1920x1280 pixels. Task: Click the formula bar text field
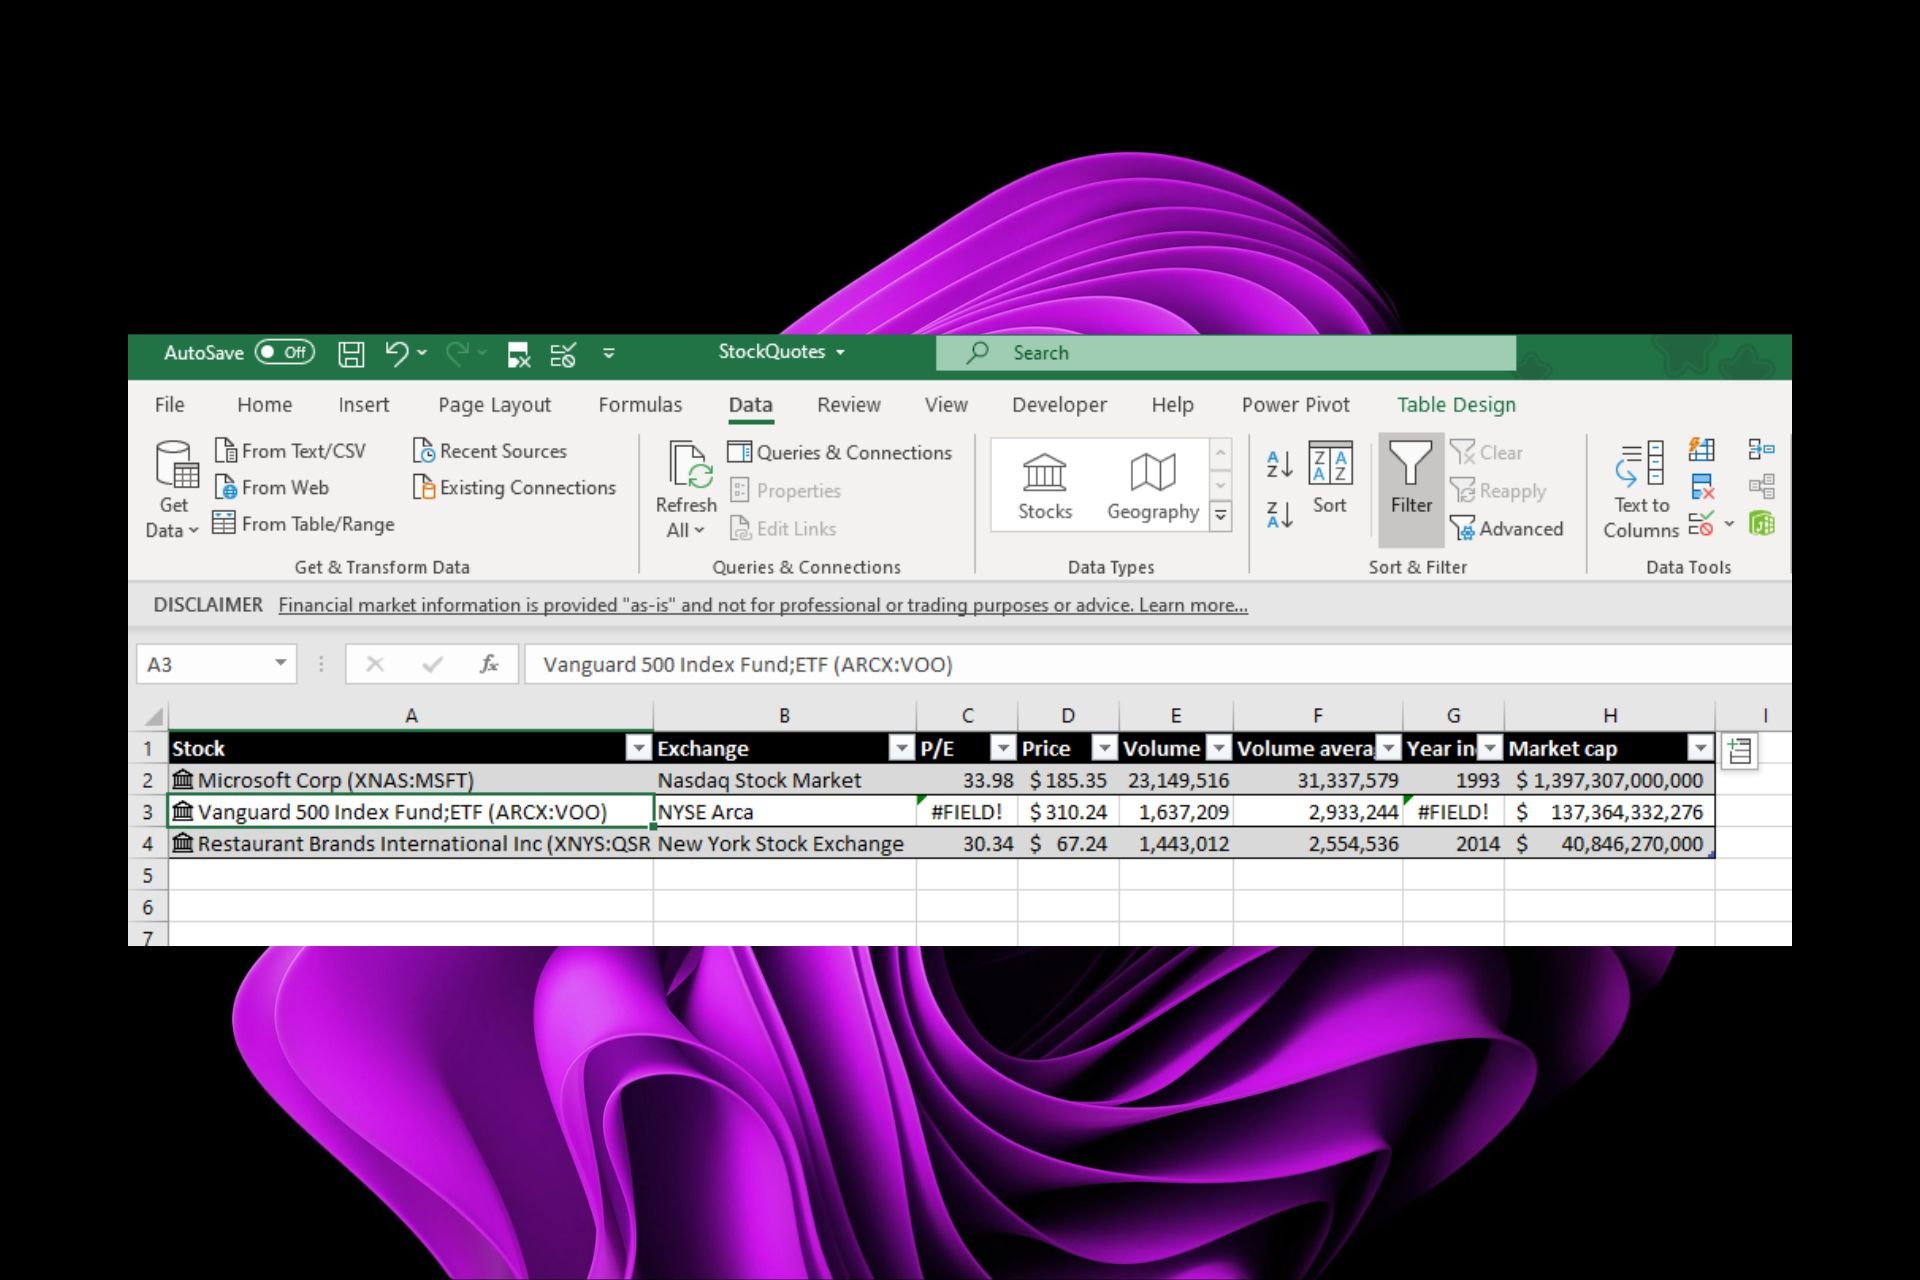click(x=1158, y=664)
